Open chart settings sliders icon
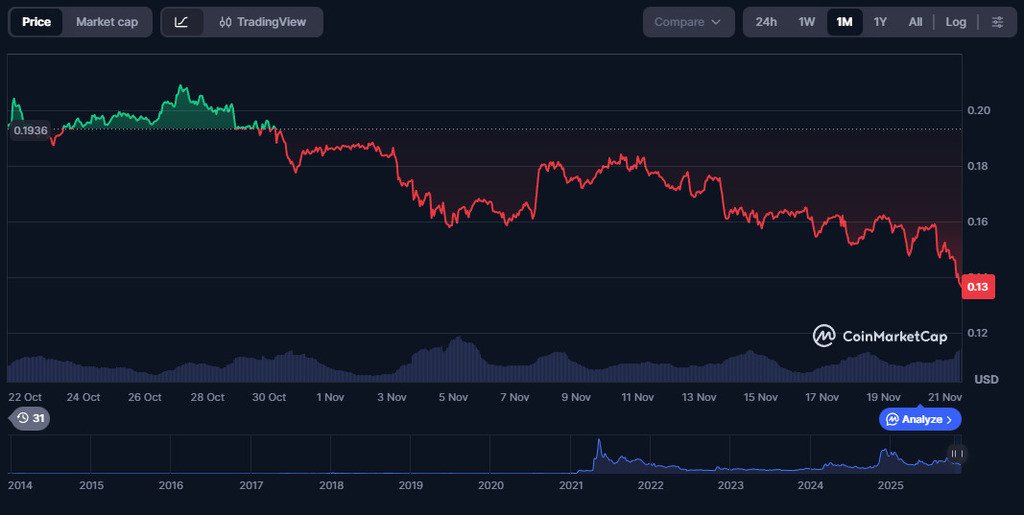The image size is (1024, 515). (997, 22)
